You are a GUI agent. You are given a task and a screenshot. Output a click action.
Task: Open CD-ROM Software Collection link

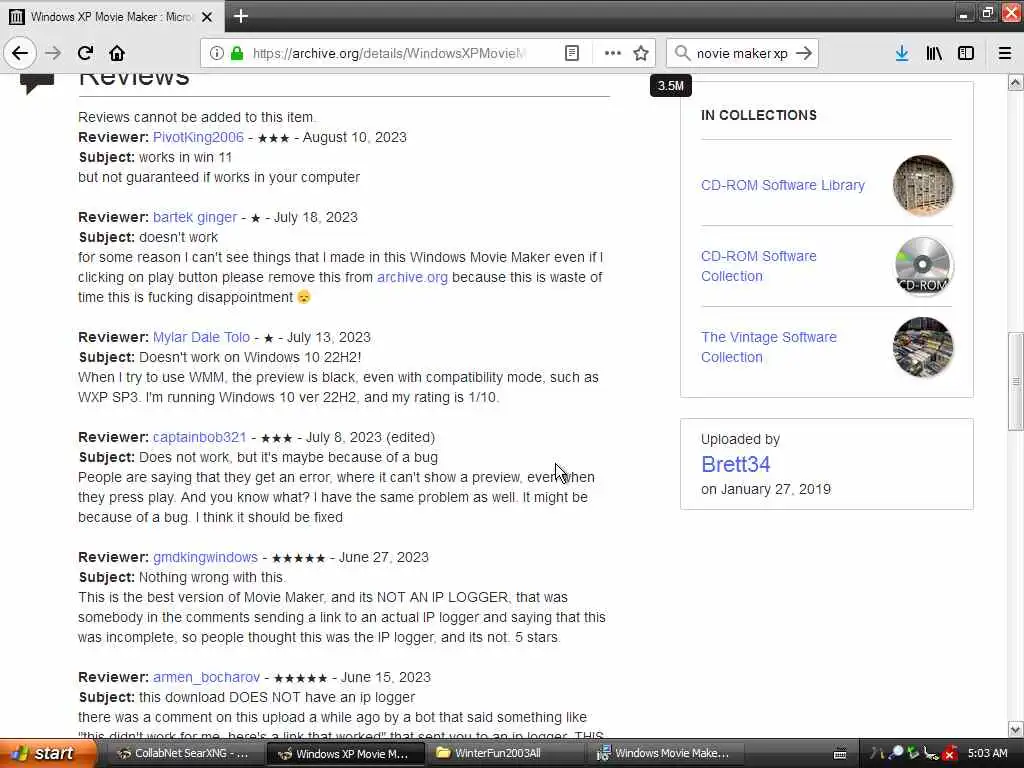tap(758, 266)
